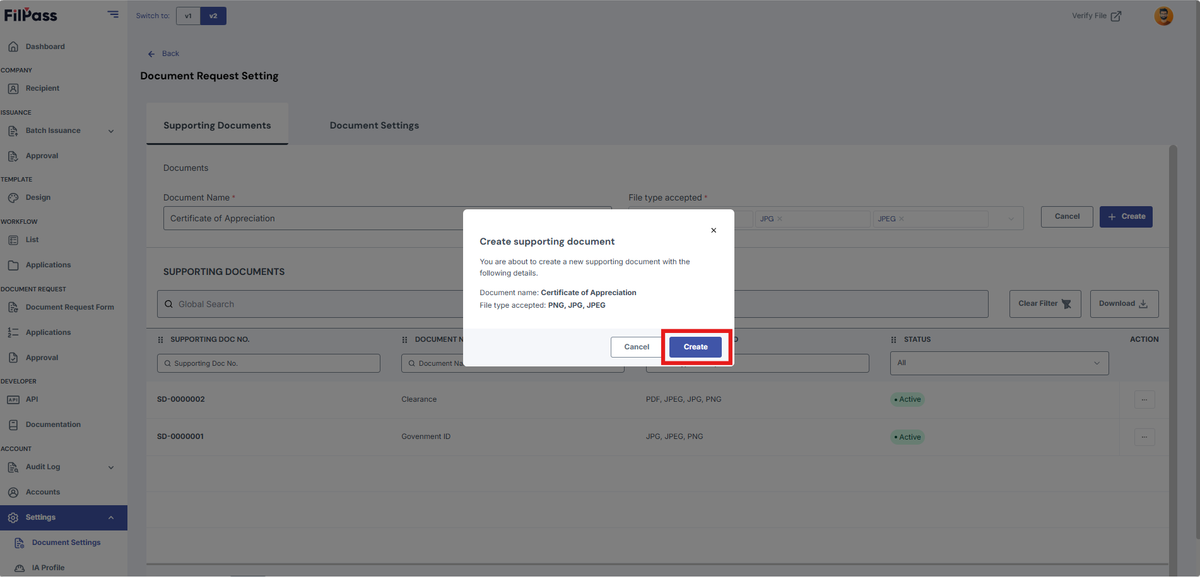This screenshot has width=1200, height=577.
Task: Click the Global Search field
Action: [x=572, y=304]
